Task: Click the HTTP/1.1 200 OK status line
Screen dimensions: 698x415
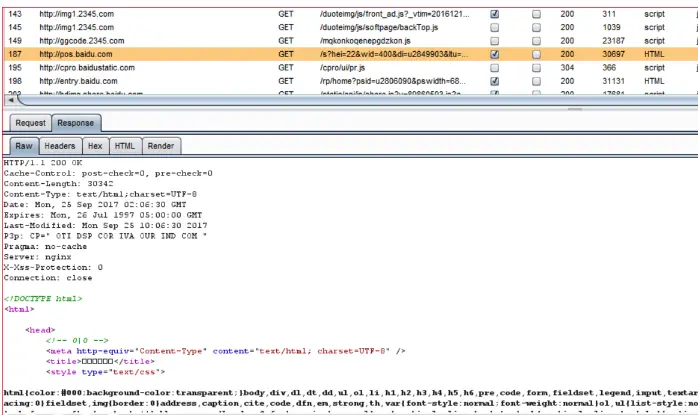Action: click(x=43, y=163)
